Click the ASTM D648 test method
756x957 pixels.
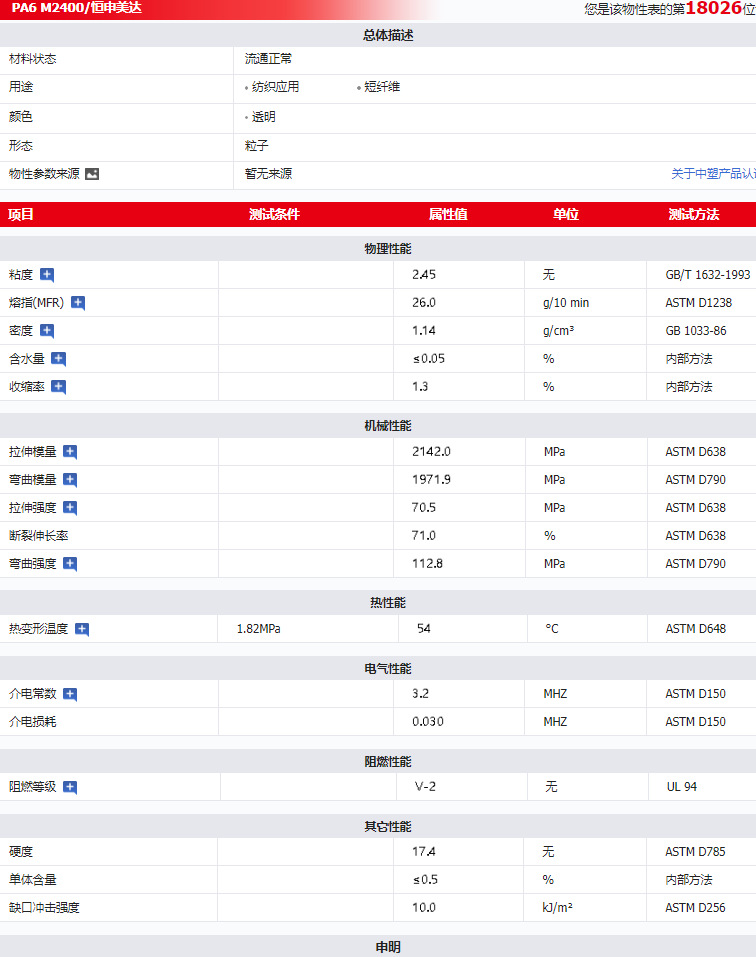(x=696, y=629)
